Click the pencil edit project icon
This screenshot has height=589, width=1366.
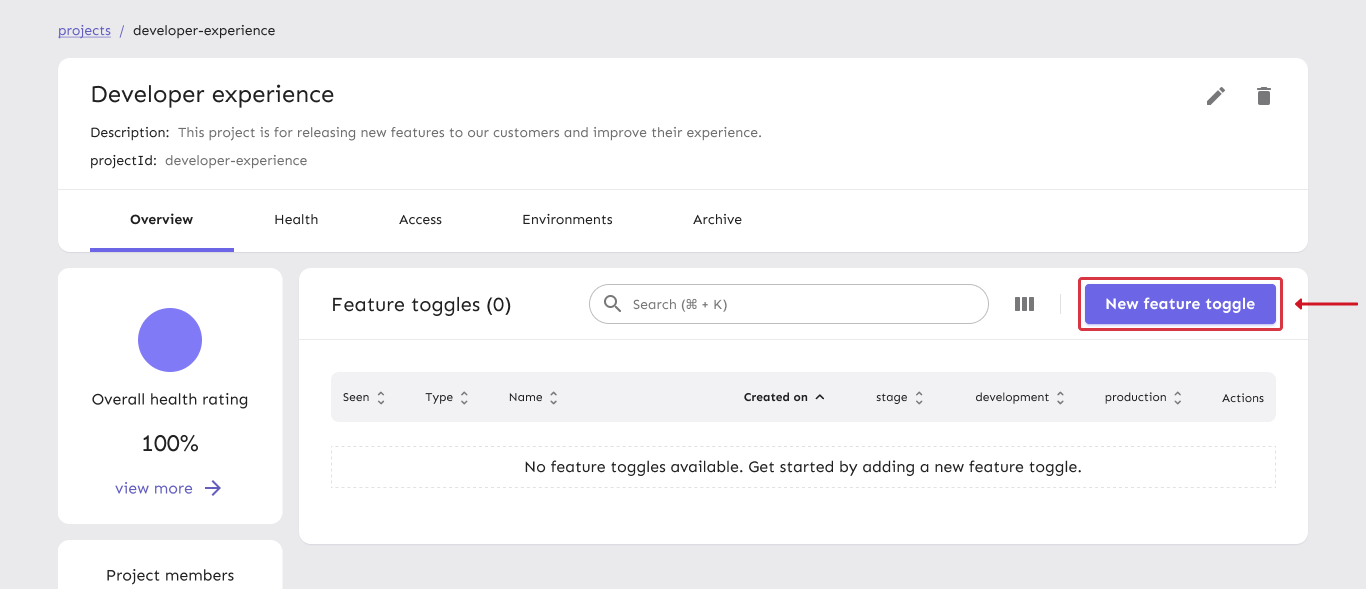1215,96
